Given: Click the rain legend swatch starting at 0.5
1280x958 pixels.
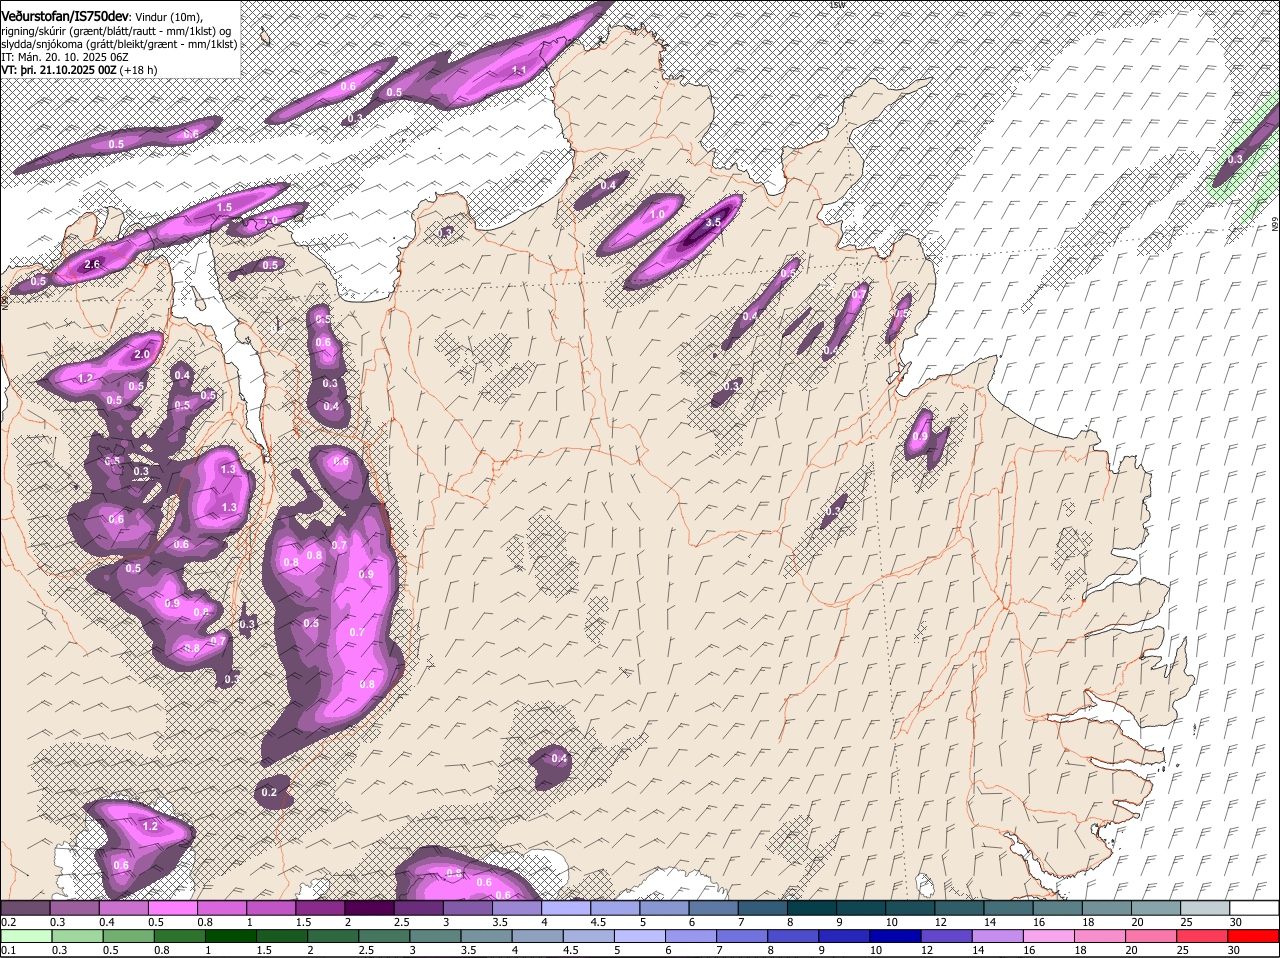Looking at the screenshot, I should pyautogui.click(x=128, y=936).
